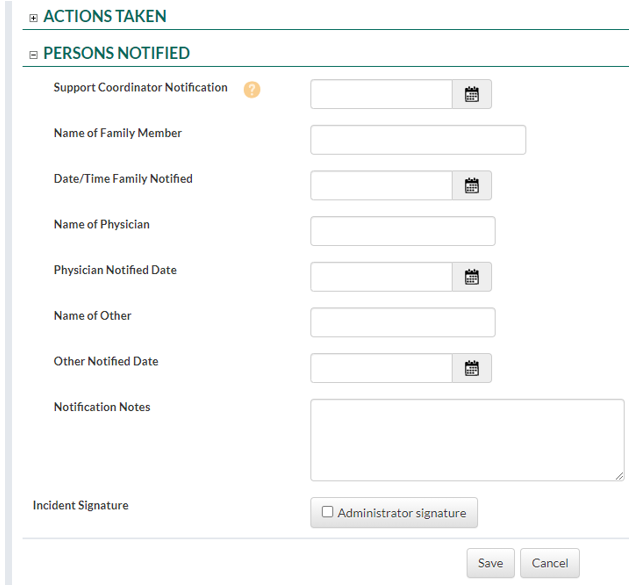Click the Other Notified Date input box

pyautogui.click(x=381, y=368)
